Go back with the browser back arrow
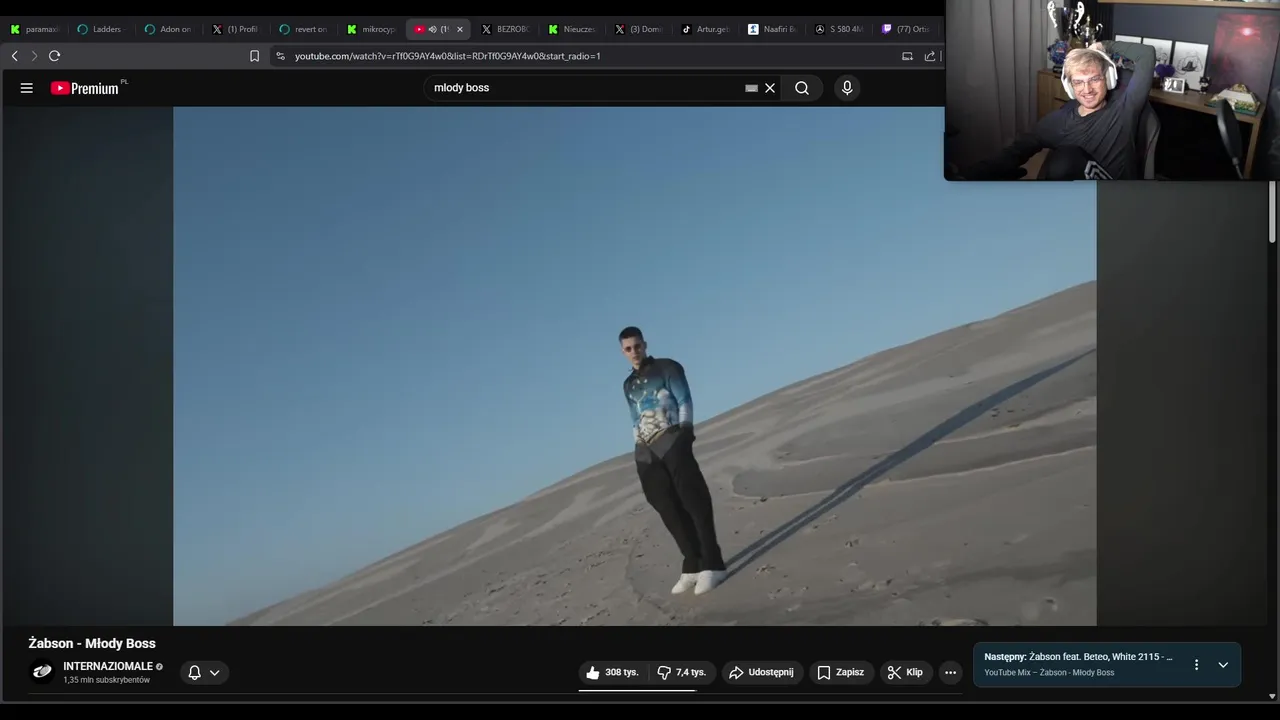The height and width of the screenshot is (720, 1280). point(14,56)
